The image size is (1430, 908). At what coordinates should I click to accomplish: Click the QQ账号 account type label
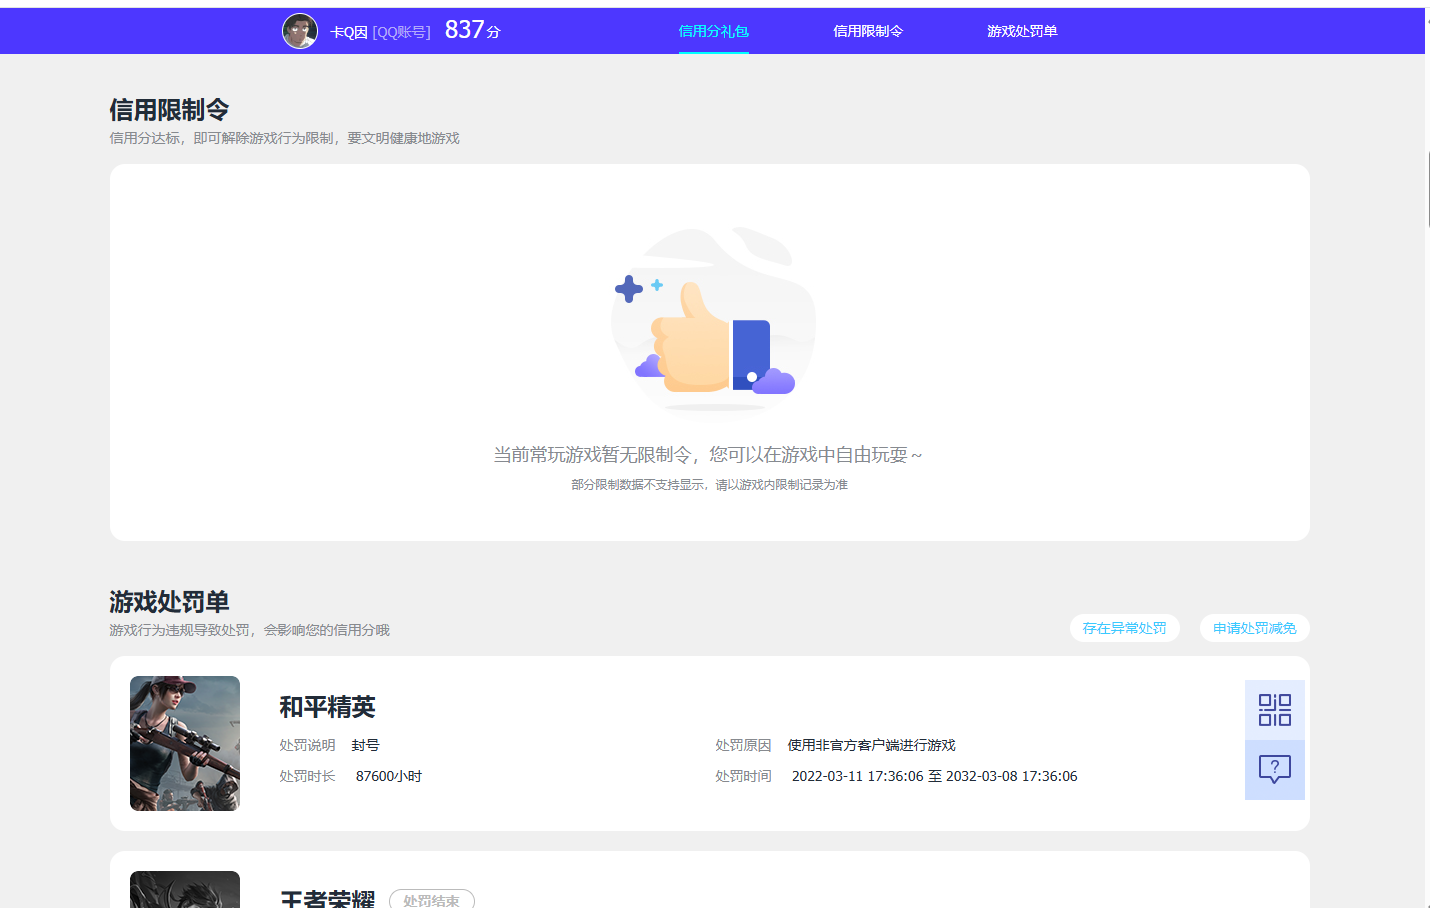[403, 31]
